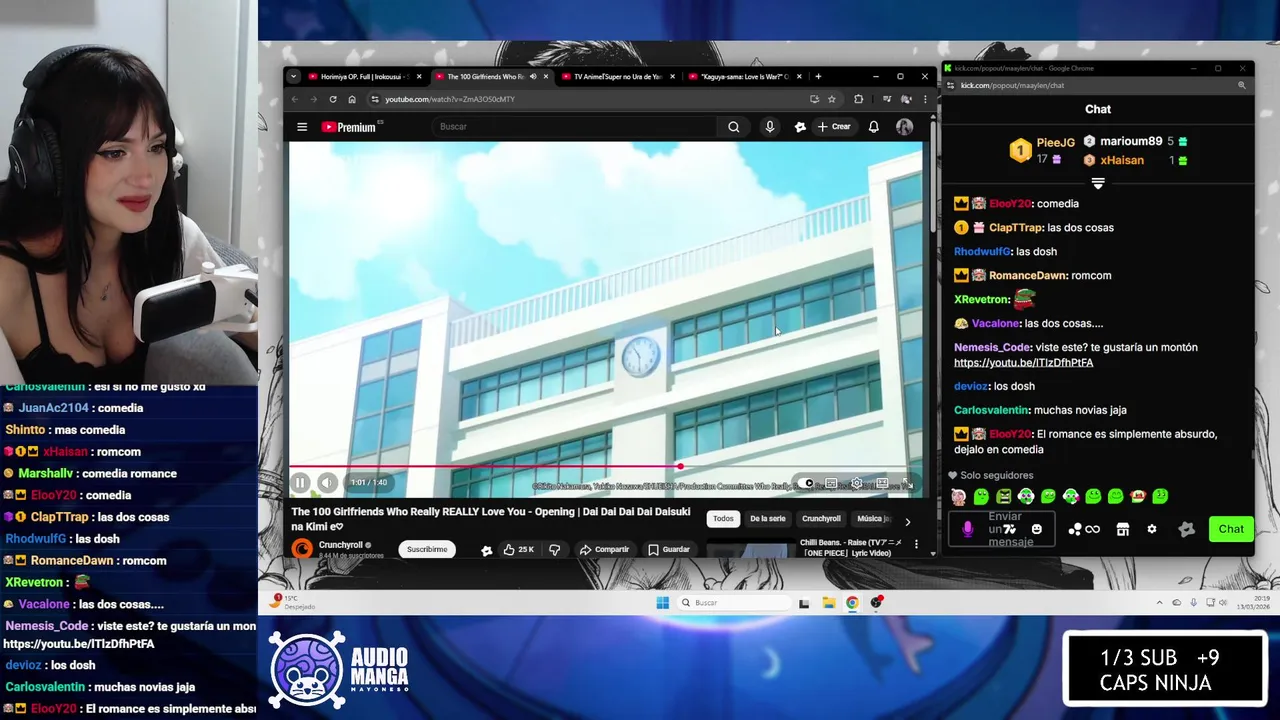The width and height of the screenshot is (1280, 720).
Task: Like the video showing 25 K
Action: pyautogui.click(x=518, y=549)
